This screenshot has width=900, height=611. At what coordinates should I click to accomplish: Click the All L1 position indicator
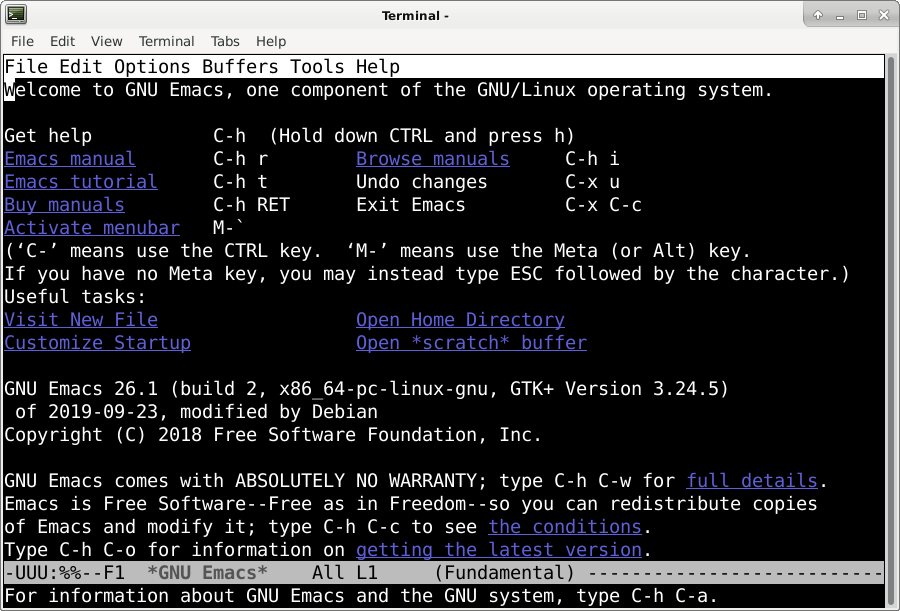(x=344, y=573)
